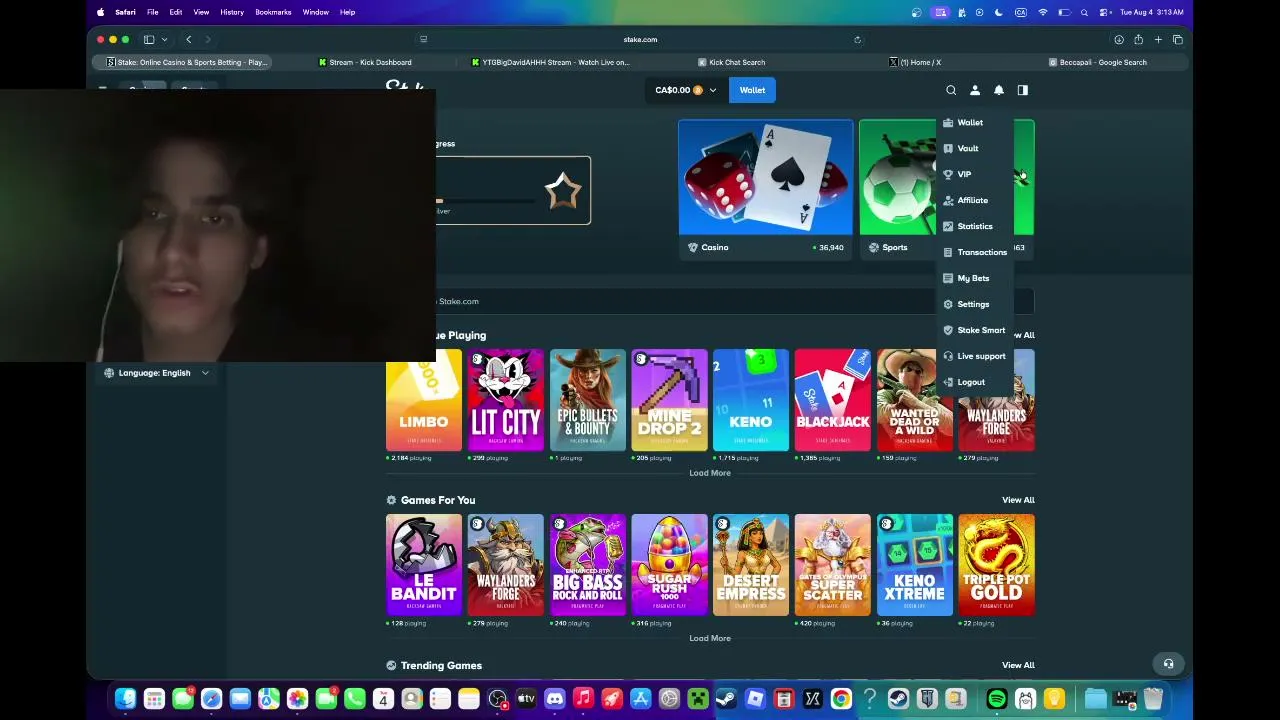
Task: Open Control Center in the menu bar
Action: click(1105, 12)
